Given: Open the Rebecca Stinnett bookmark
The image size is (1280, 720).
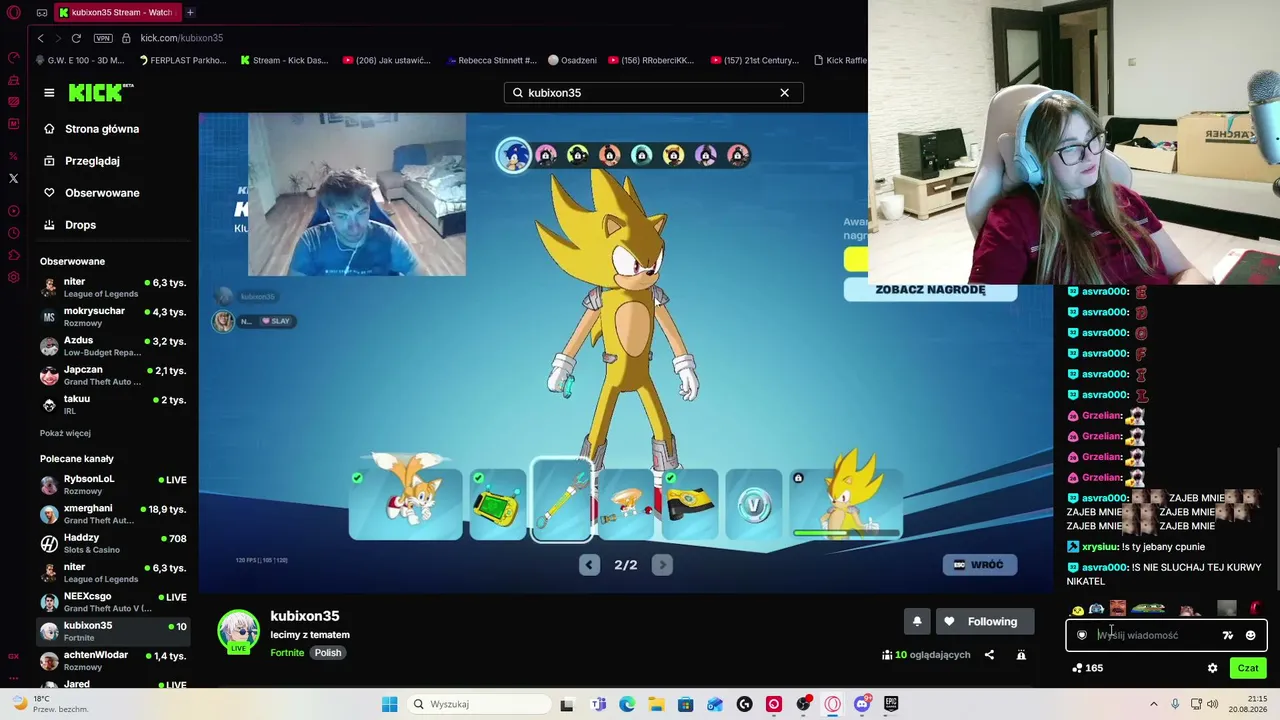Looking at the screenshot, I should point(491,60).
